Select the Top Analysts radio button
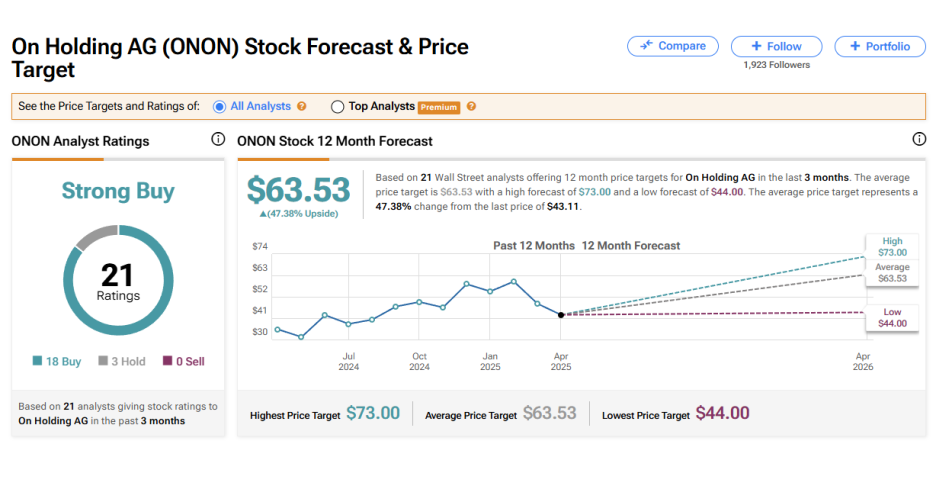The width and height of the screenshot is (936, 486). coord(337,106)
